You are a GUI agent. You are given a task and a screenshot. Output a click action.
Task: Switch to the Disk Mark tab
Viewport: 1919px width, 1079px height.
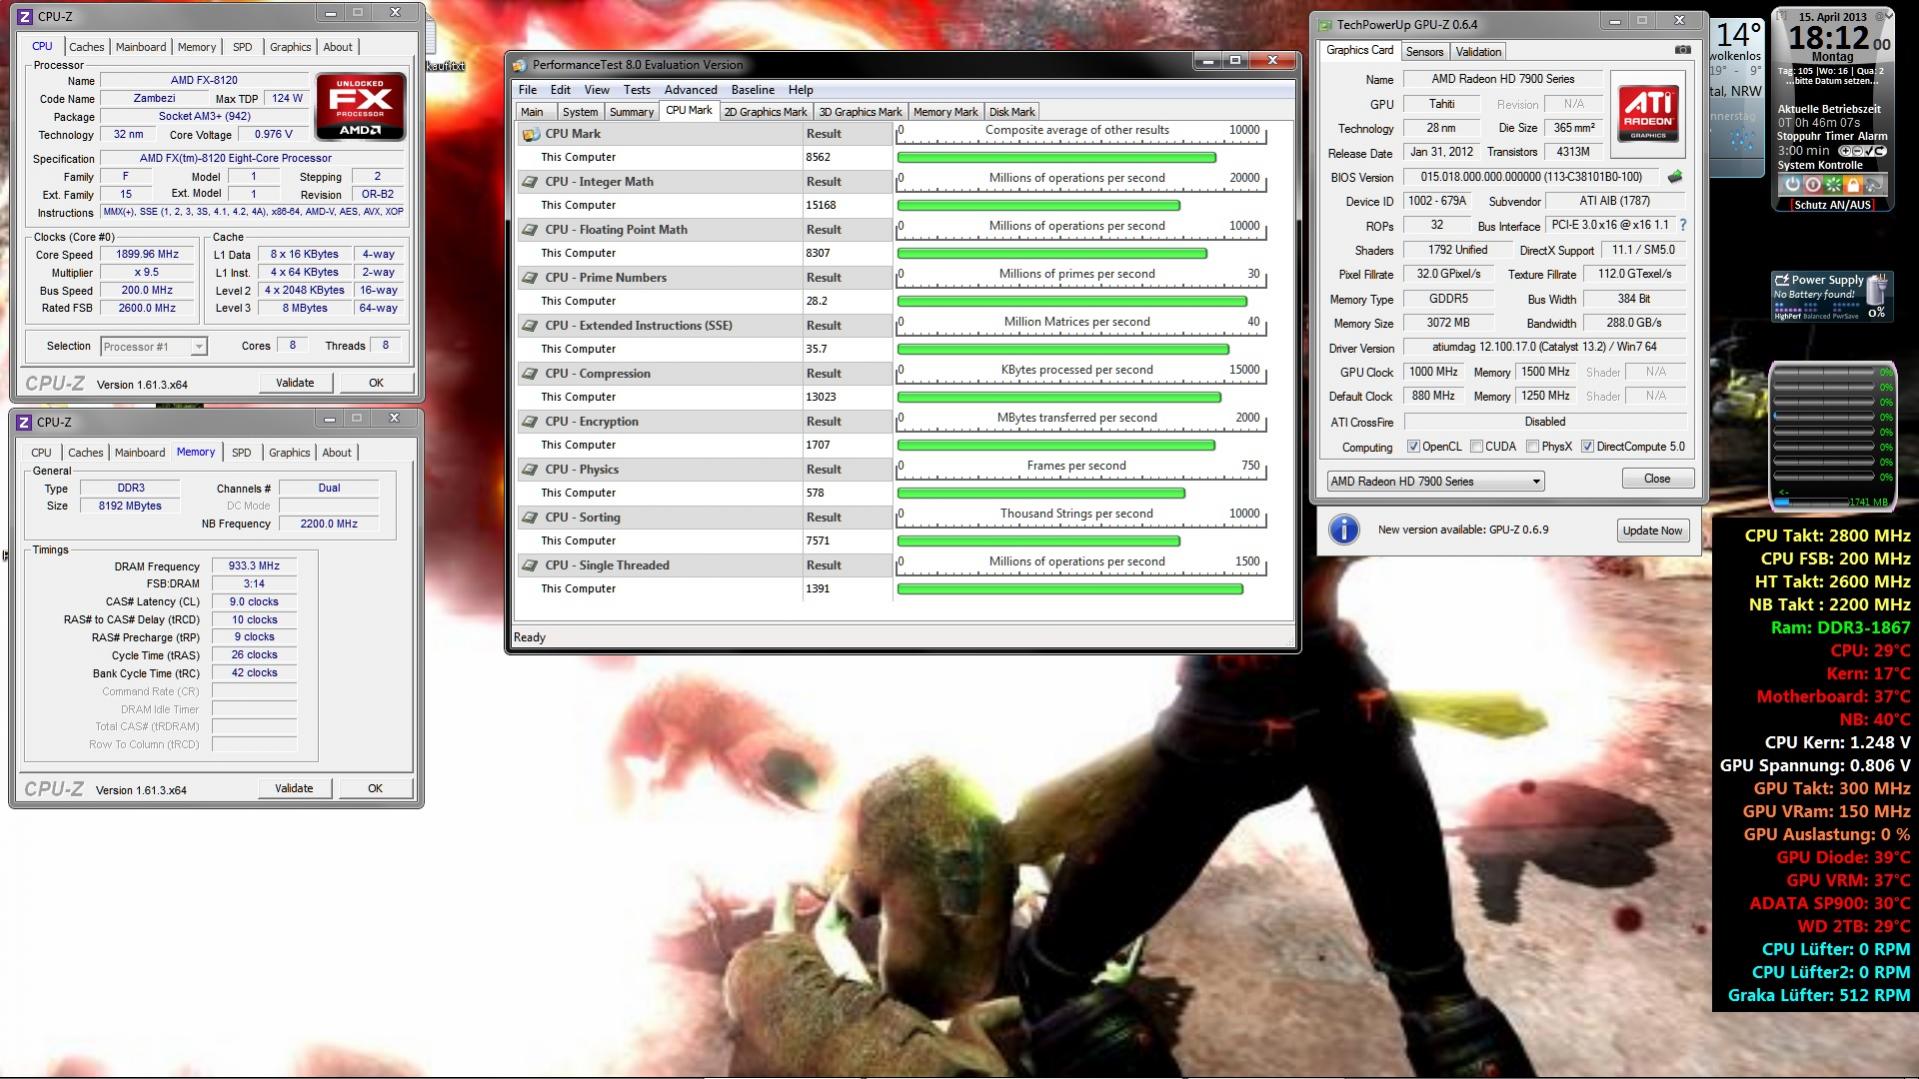(x=1012, y=112)
